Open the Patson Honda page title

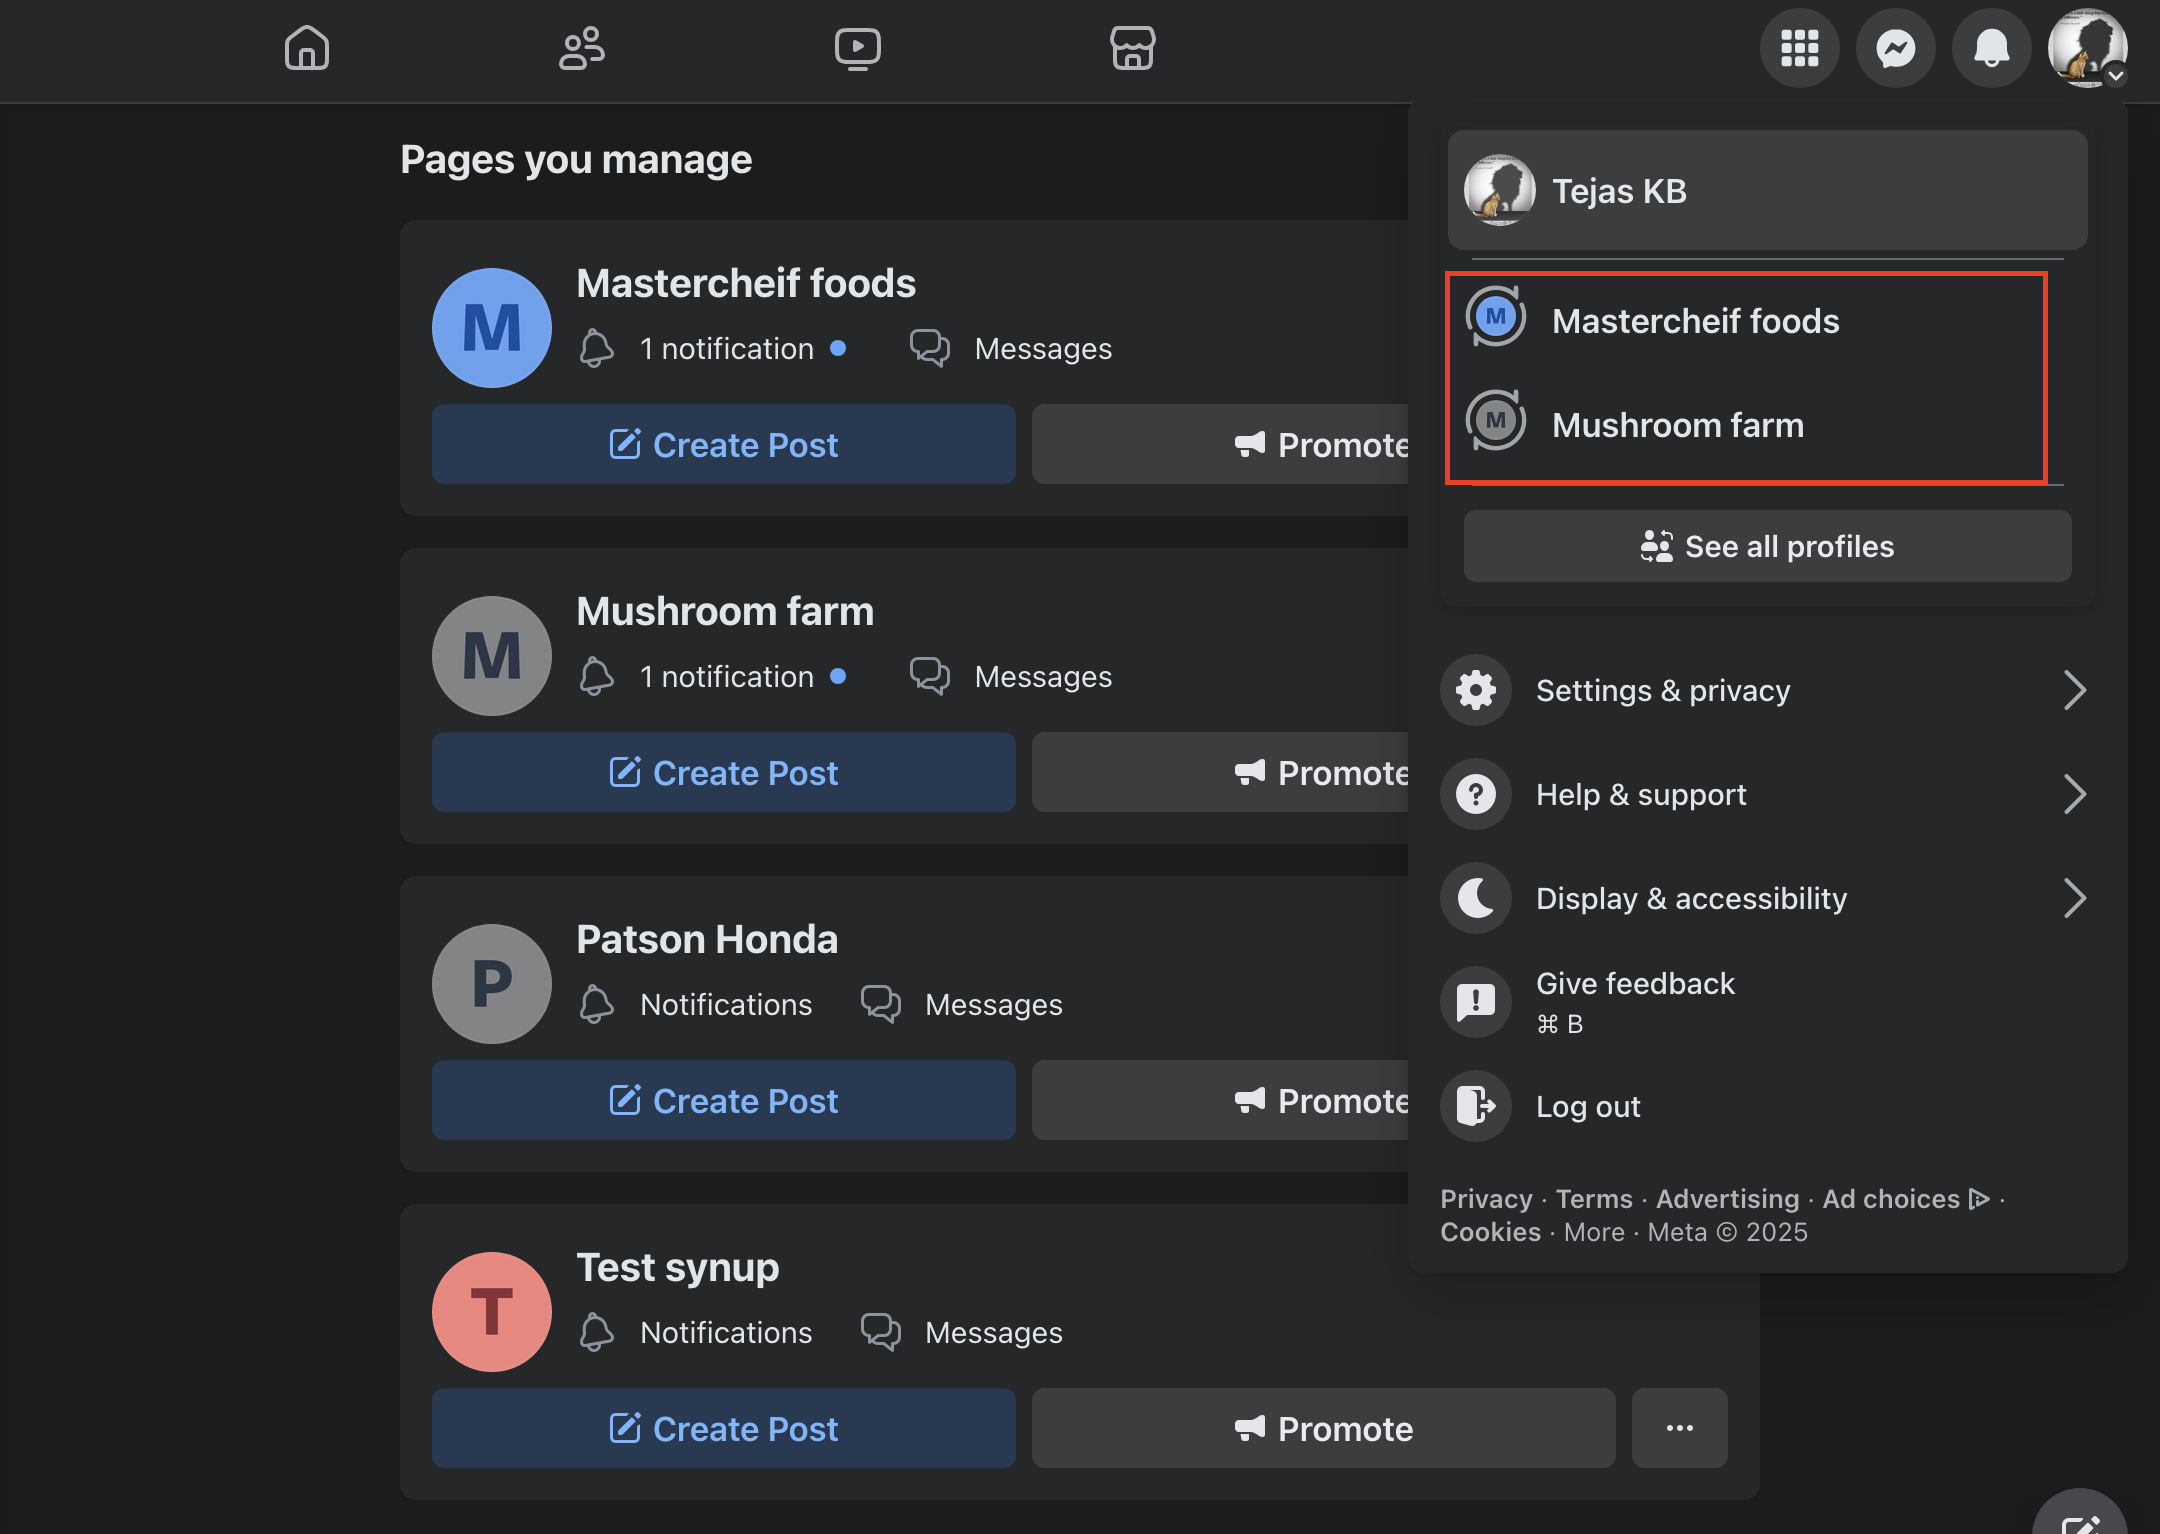click(x=707, y=939)
